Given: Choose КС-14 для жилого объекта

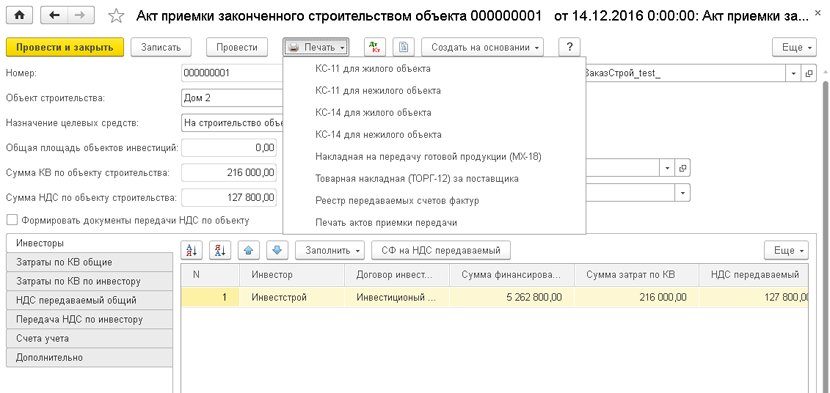Looking at the screenshot, I should tap(434, 113).
